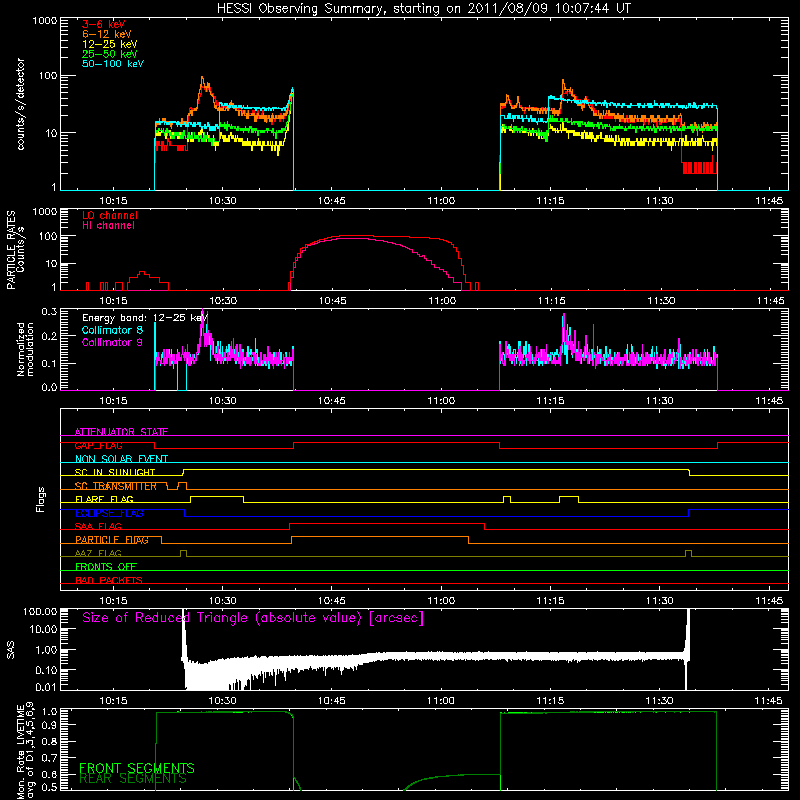Viewport: 800px width, 800px height.
Task: Click the ECLIPSE_FLAG label
Action: (x=109, y=513)
